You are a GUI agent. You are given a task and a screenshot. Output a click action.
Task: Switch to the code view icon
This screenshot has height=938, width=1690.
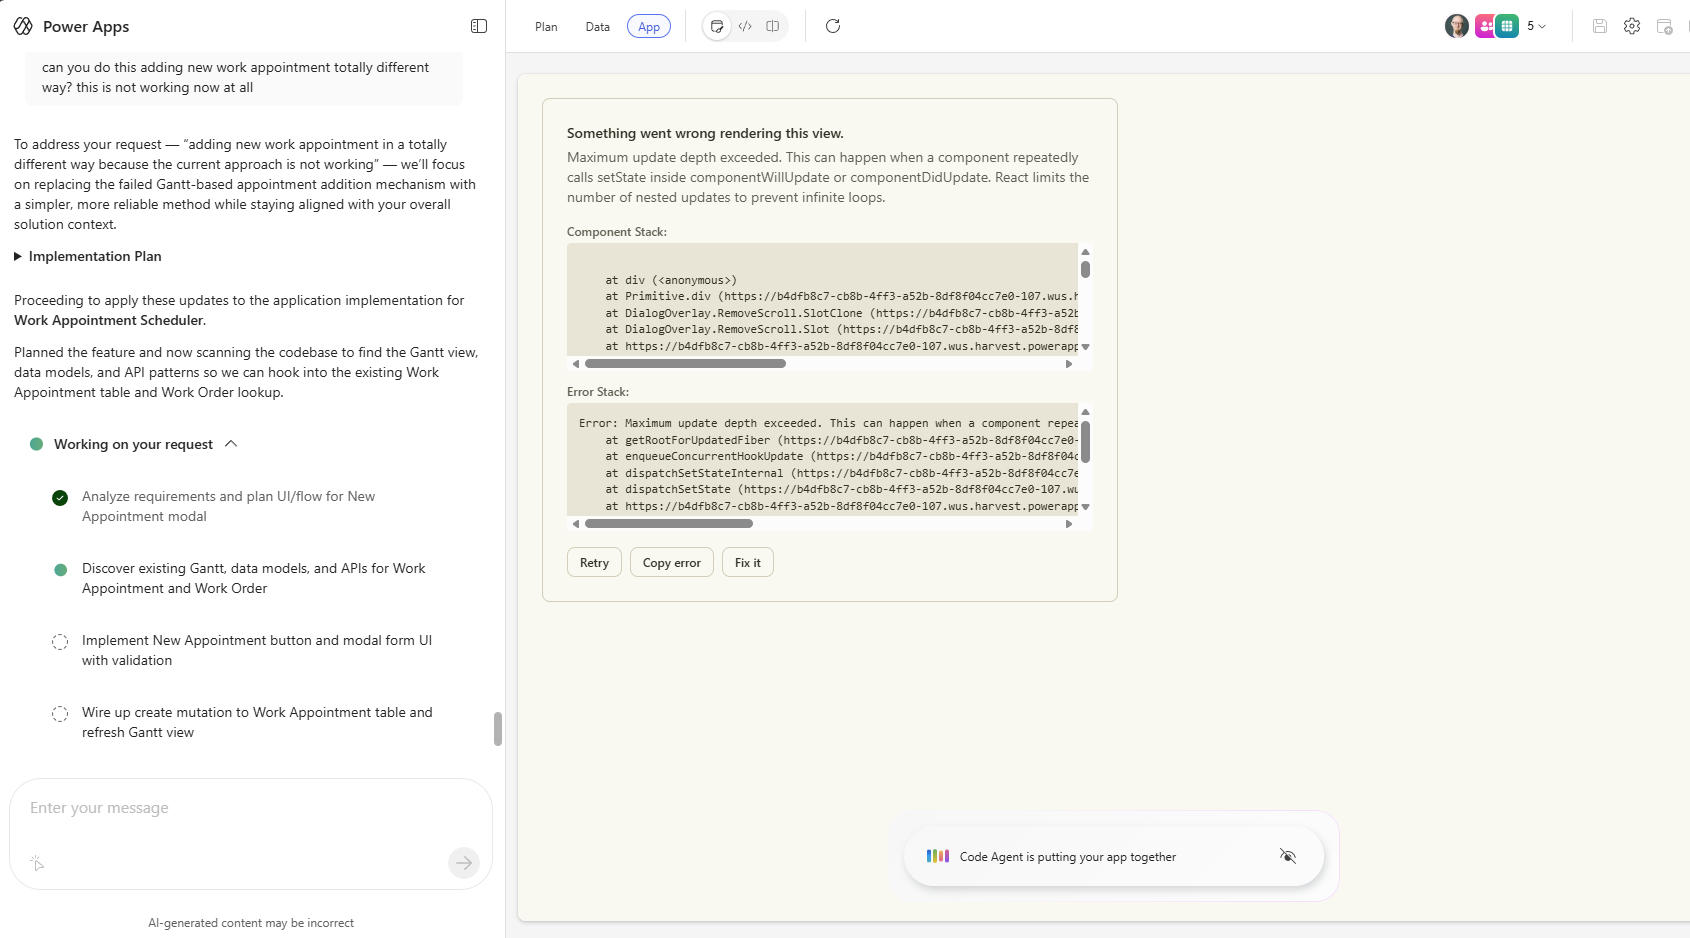click(x=745, y=26)
